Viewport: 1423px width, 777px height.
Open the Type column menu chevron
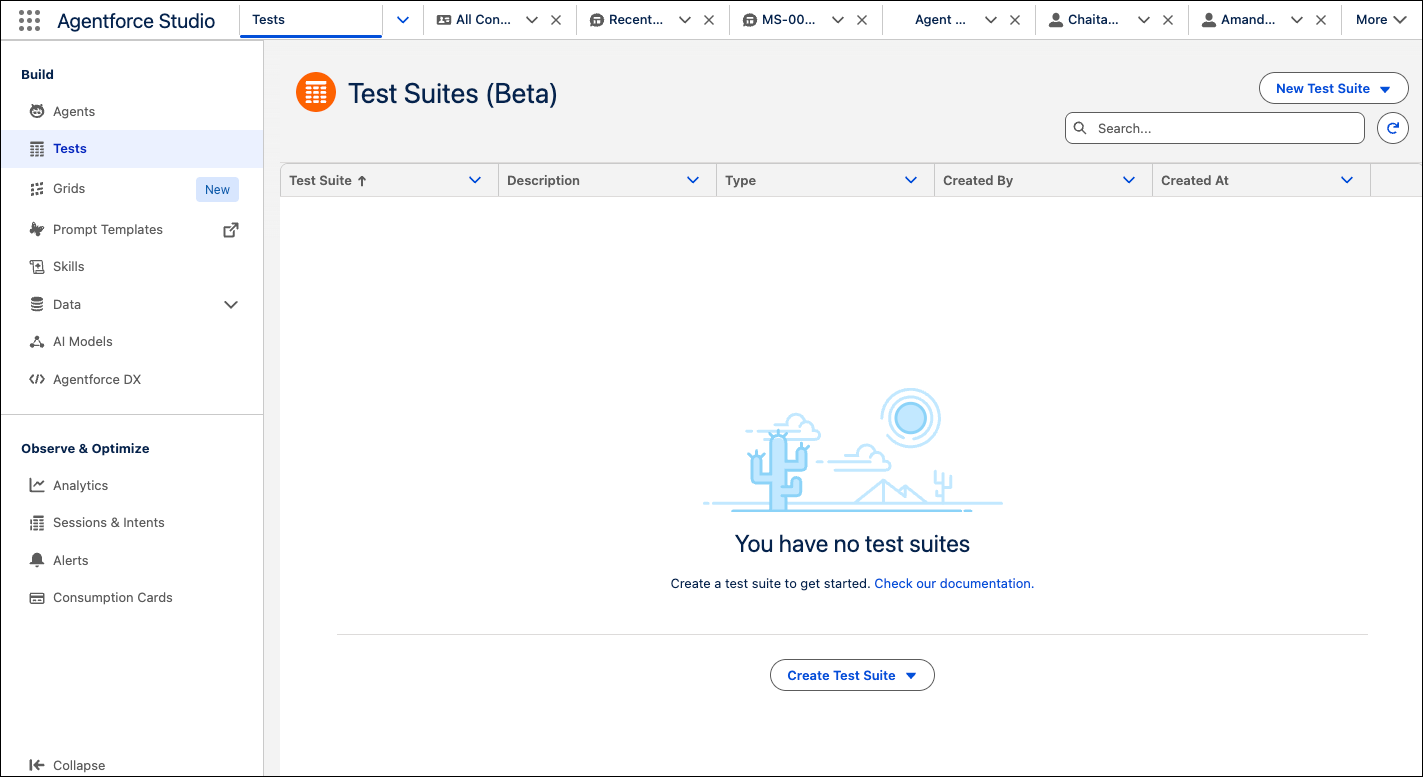(911, 180)
